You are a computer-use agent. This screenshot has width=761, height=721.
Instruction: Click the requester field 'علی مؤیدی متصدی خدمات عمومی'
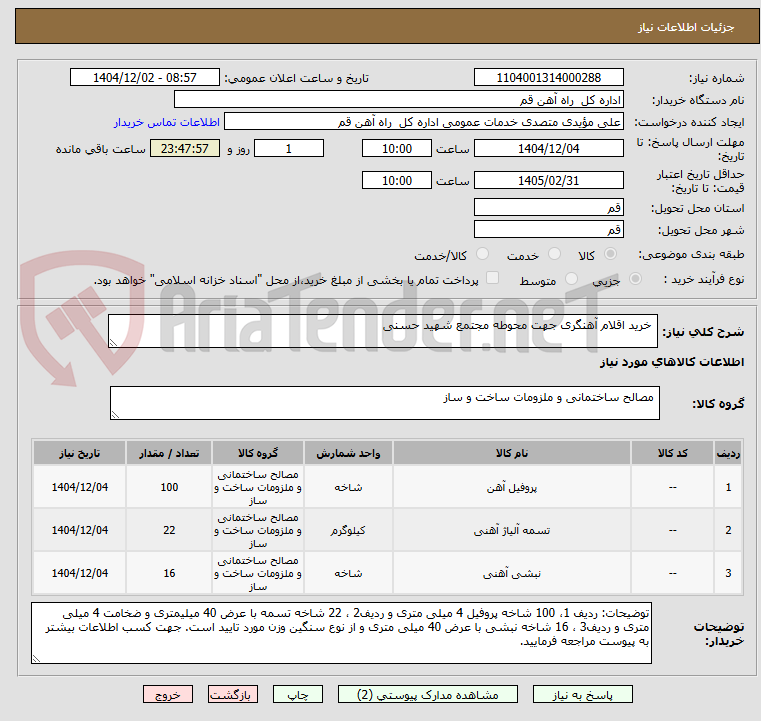tap(424, 122)
